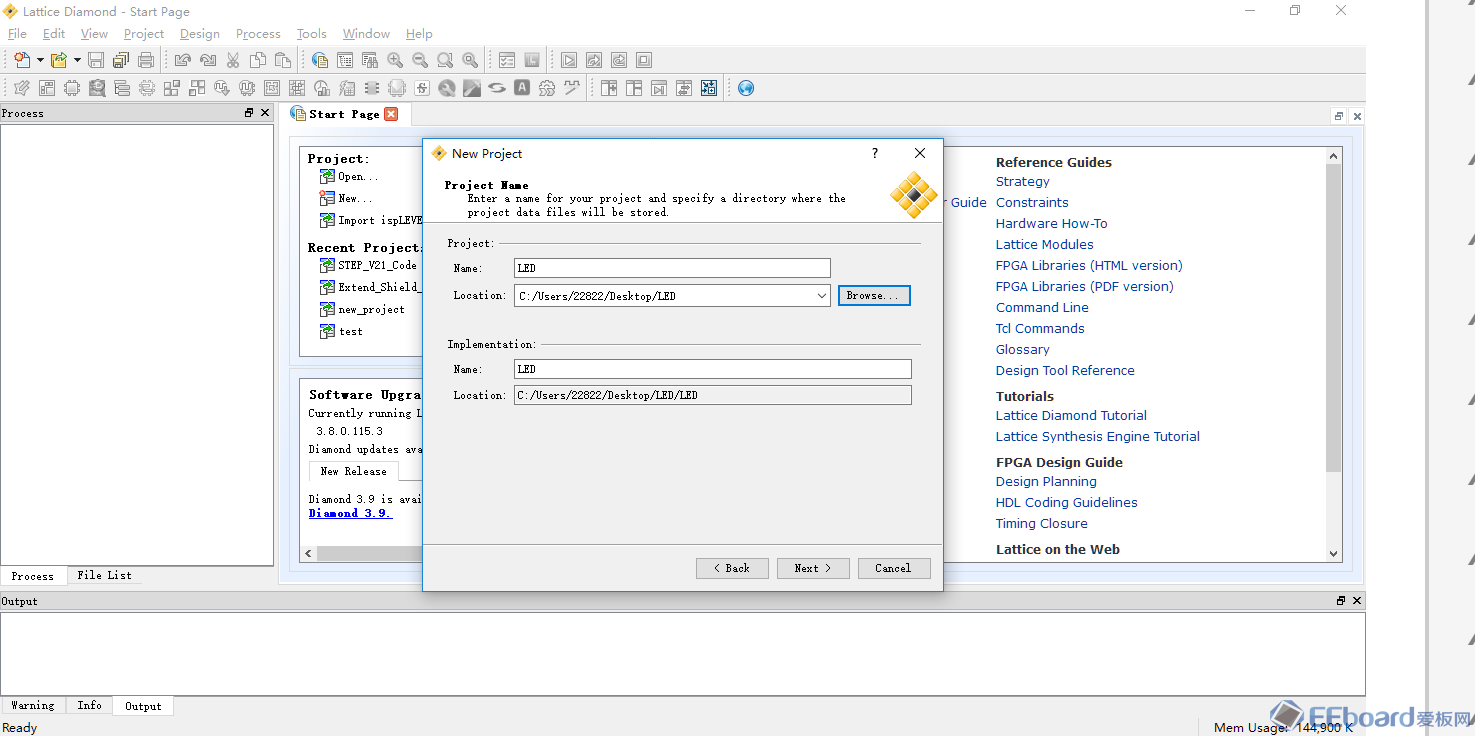The height and width of the screenshot is (736, 1475).
Task: Click the Copy toolbar icon
Action: pyautogui.click(x=258, y=60)
